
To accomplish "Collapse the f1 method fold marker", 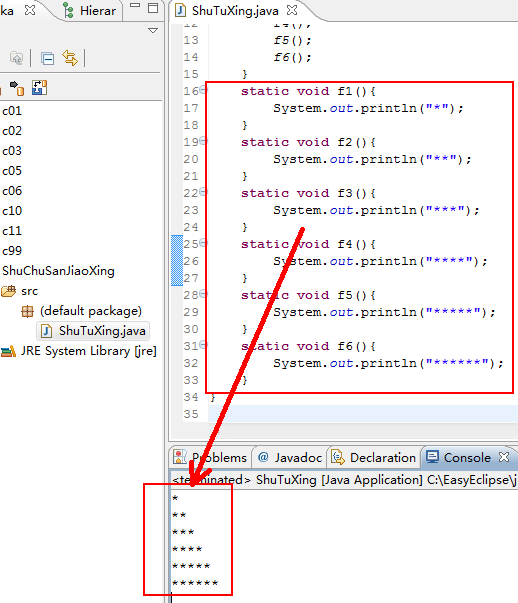I will click(203, 90).
